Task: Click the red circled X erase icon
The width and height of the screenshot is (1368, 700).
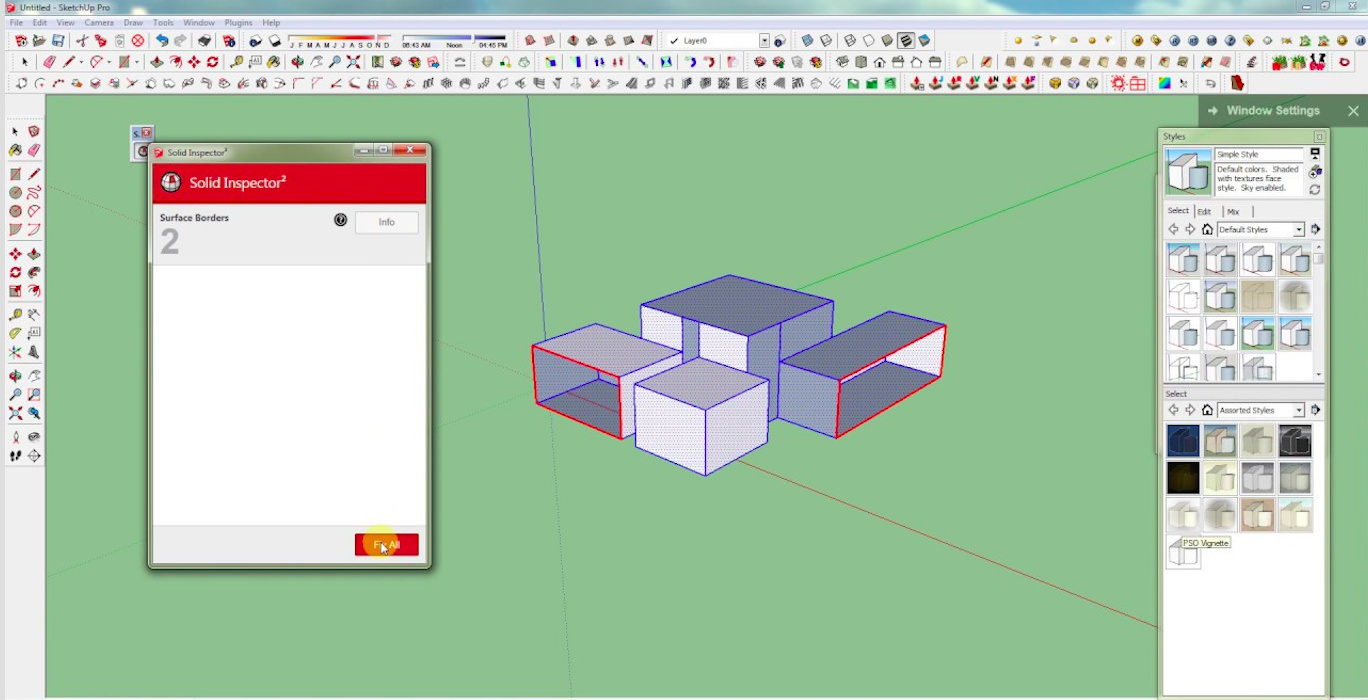Action: pyautogui.click(x=137, y=41)
